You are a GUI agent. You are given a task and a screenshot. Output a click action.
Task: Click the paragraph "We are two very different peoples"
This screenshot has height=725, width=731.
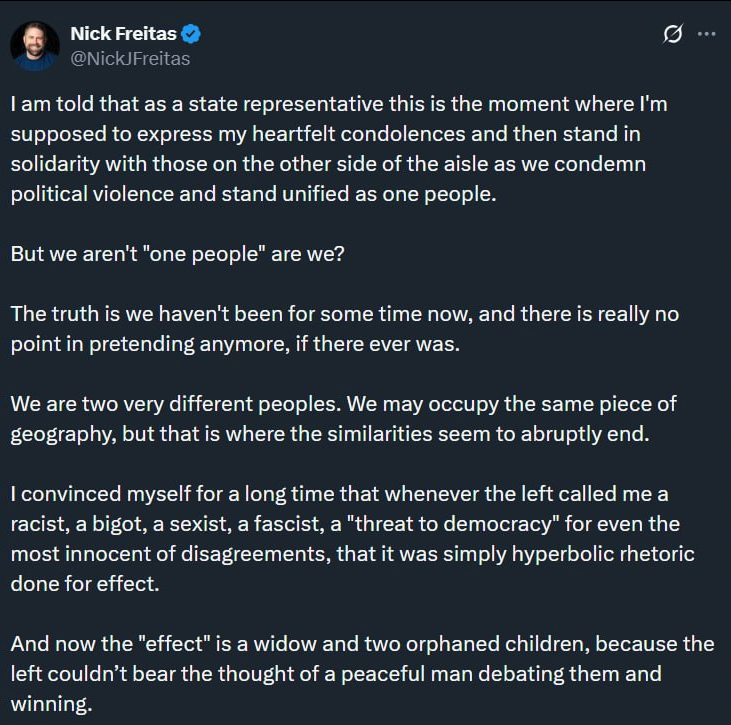coord(343,419)
